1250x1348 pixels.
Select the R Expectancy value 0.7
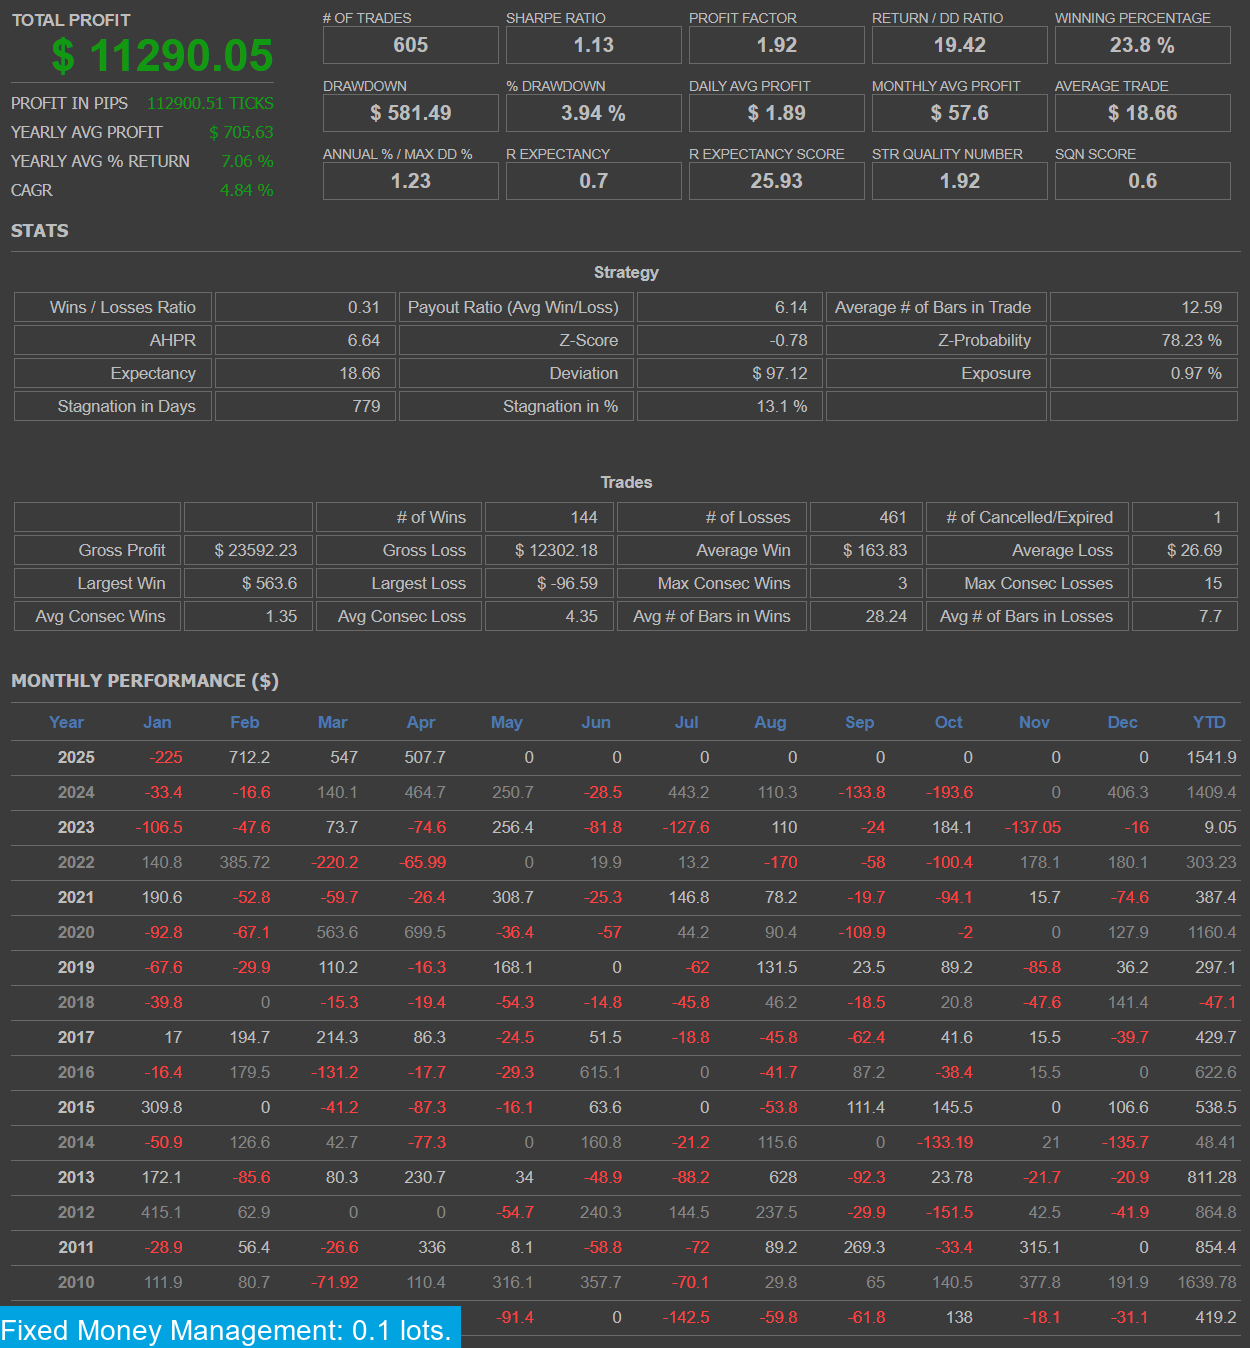pos(594,181)
